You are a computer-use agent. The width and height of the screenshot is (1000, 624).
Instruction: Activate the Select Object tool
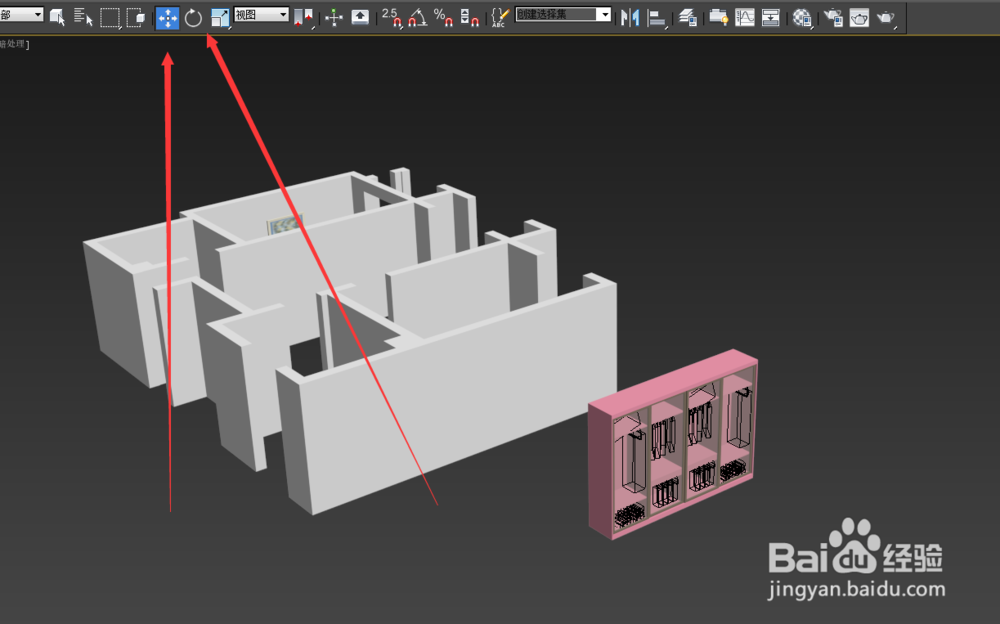tap(57, 17)
